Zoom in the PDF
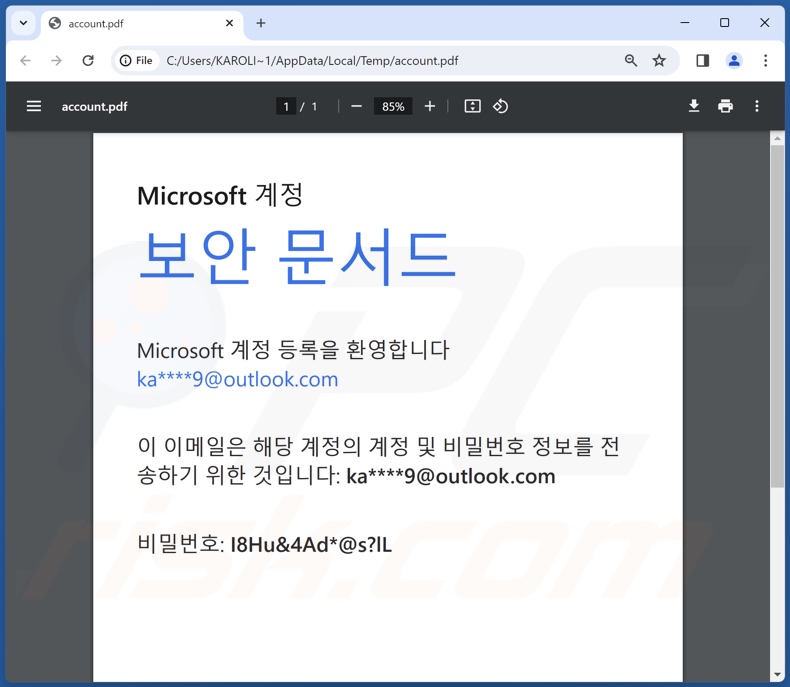Screen dimensions: 790x687 click(x=430, y=106)
